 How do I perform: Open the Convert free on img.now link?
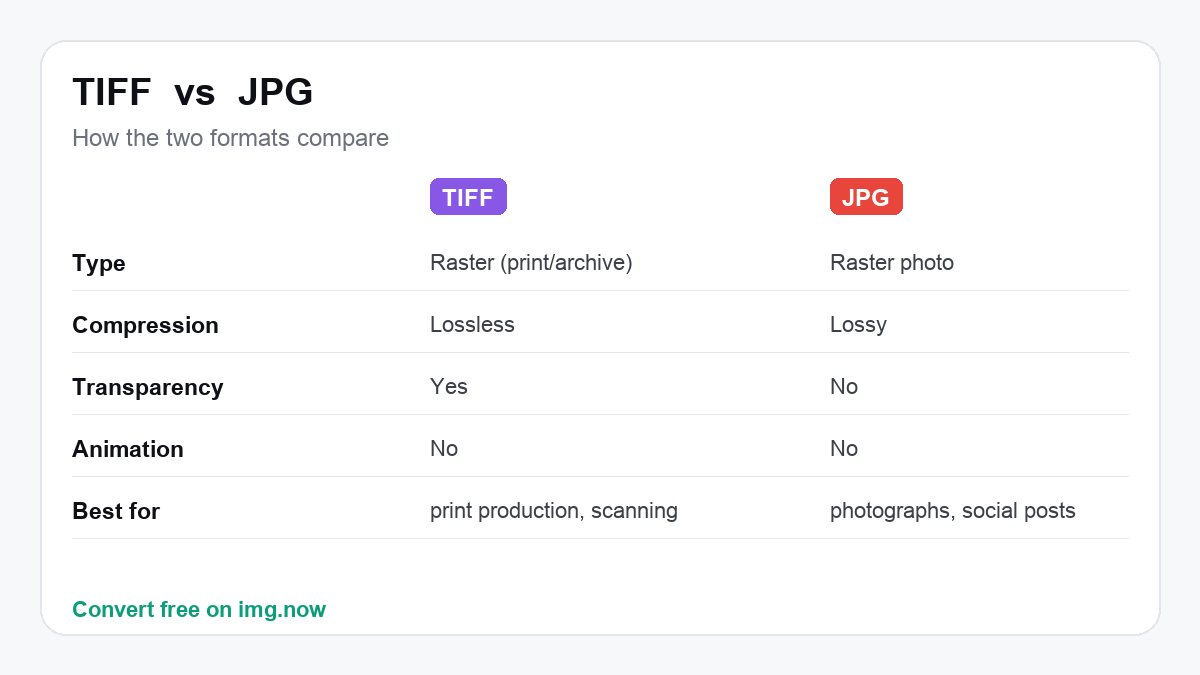click(x=199, y=609)
